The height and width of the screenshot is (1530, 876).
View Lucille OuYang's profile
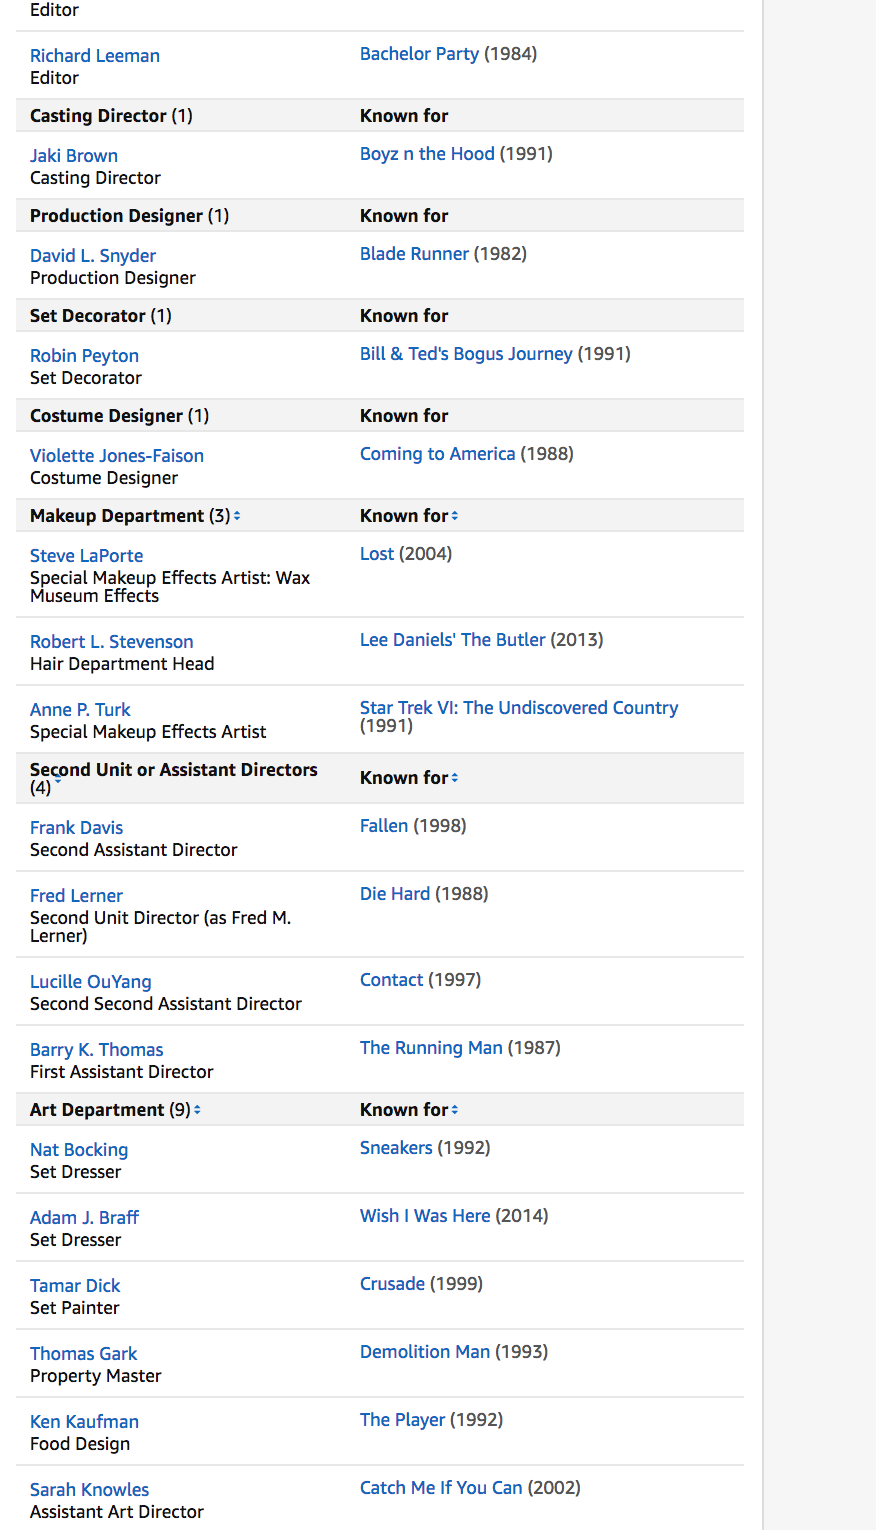pyautogui.click(x=91, y=982)
